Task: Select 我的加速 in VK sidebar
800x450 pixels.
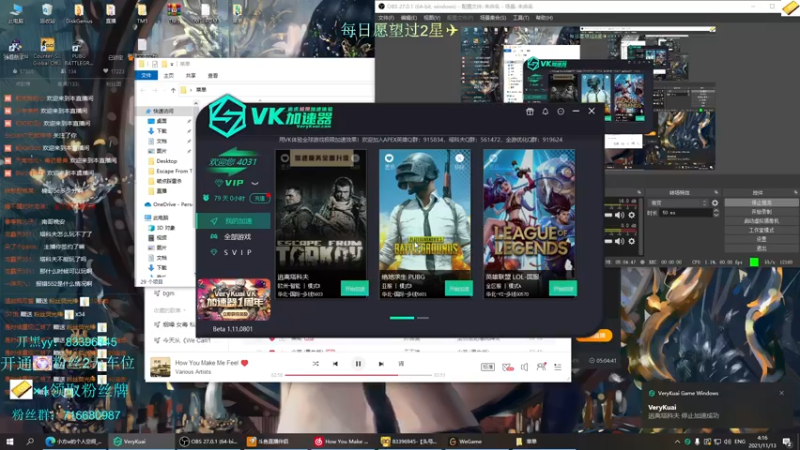Action: pyautogui.click(x=234, y=221)
